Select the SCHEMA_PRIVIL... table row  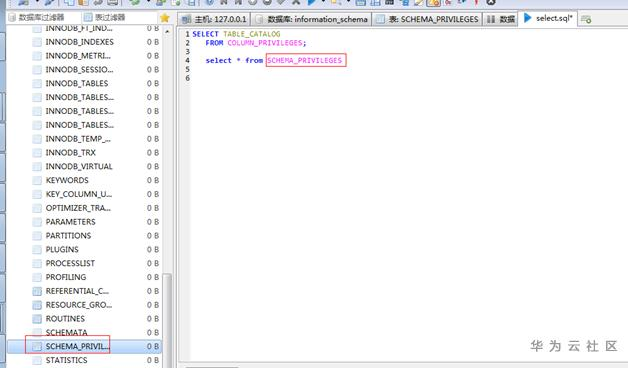coord(84,346)
